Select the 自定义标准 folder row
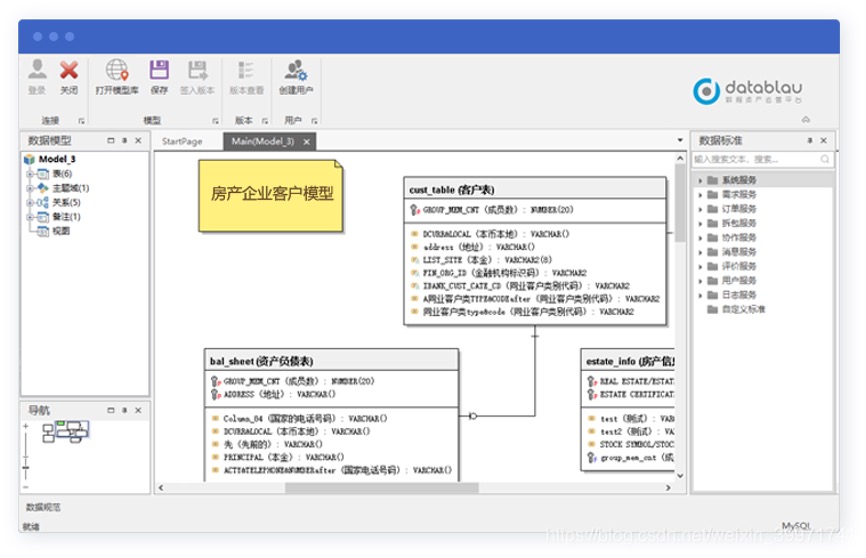This screenshot has width=866, height=558. point(763,309)
